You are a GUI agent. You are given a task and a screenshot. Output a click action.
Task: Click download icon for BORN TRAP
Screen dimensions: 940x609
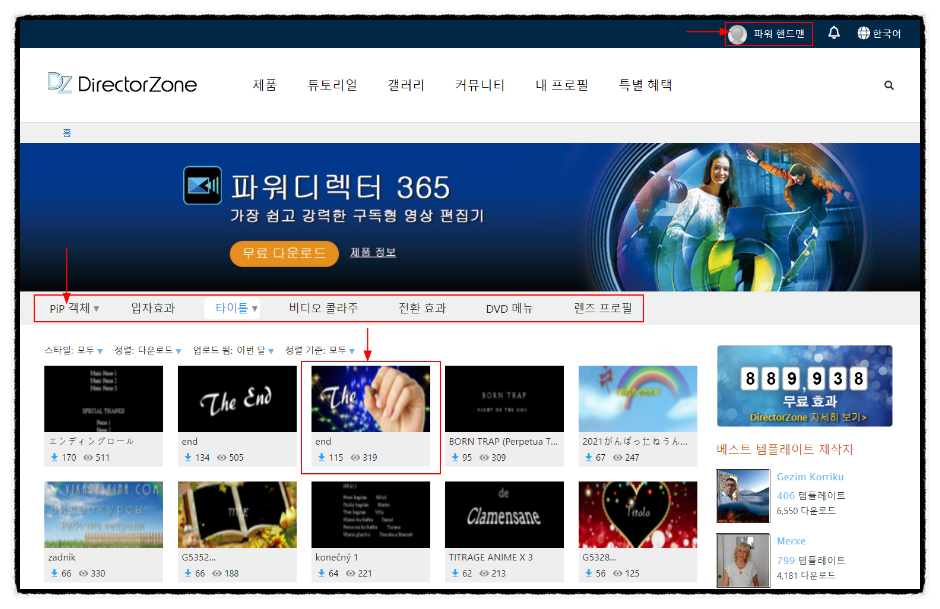pyautogui.click(x=455, y=457)
